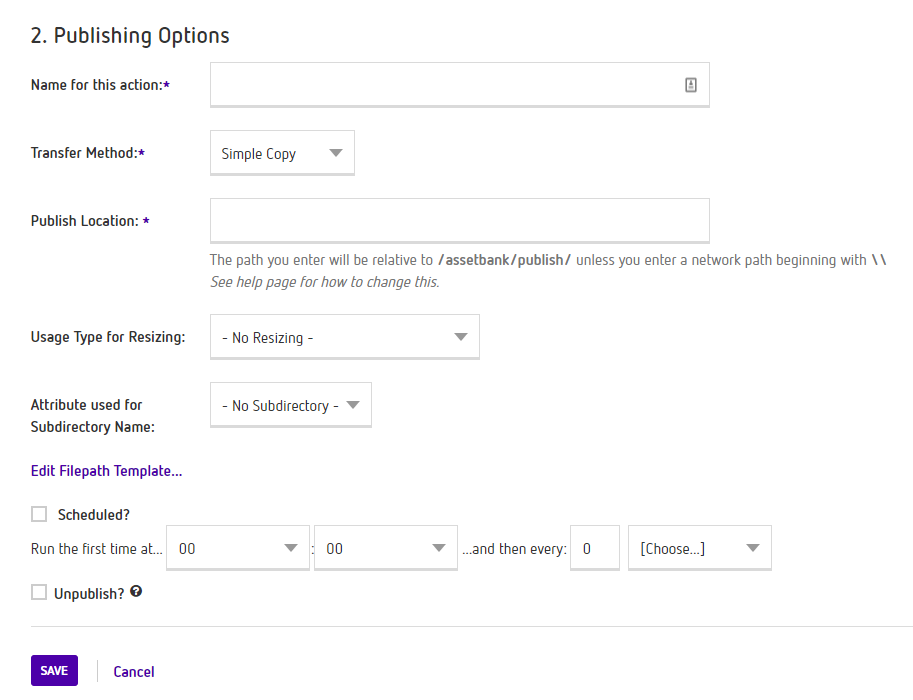The height and width of the screenshot is (700, 913).
Task: Click the Cancel link
Action: [134, 671]
